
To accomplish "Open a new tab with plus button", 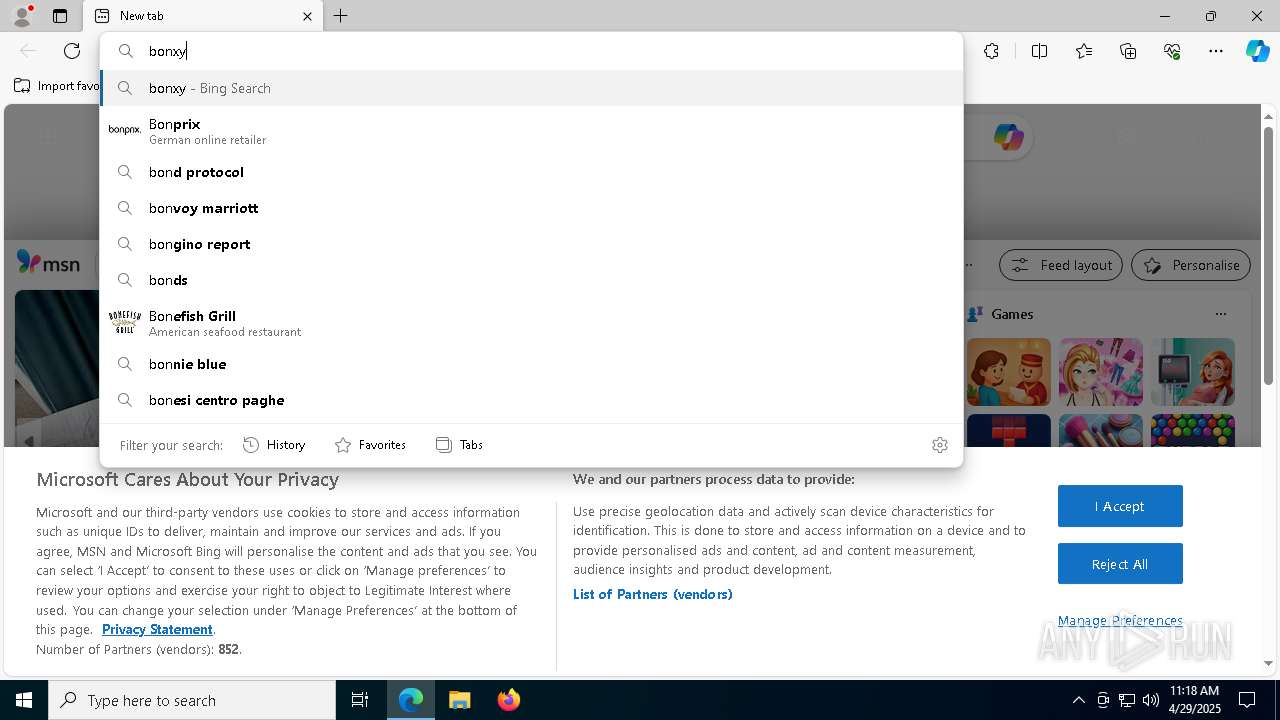I will click(x=341, y=16).
